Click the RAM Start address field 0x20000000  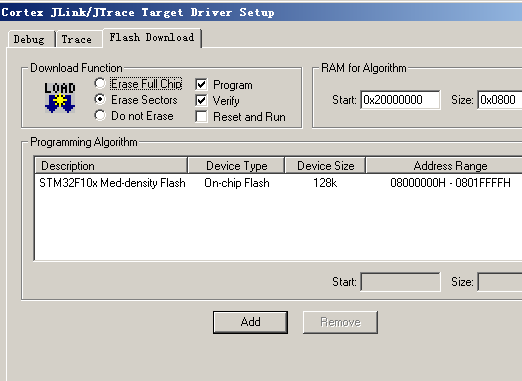point(400,100)
